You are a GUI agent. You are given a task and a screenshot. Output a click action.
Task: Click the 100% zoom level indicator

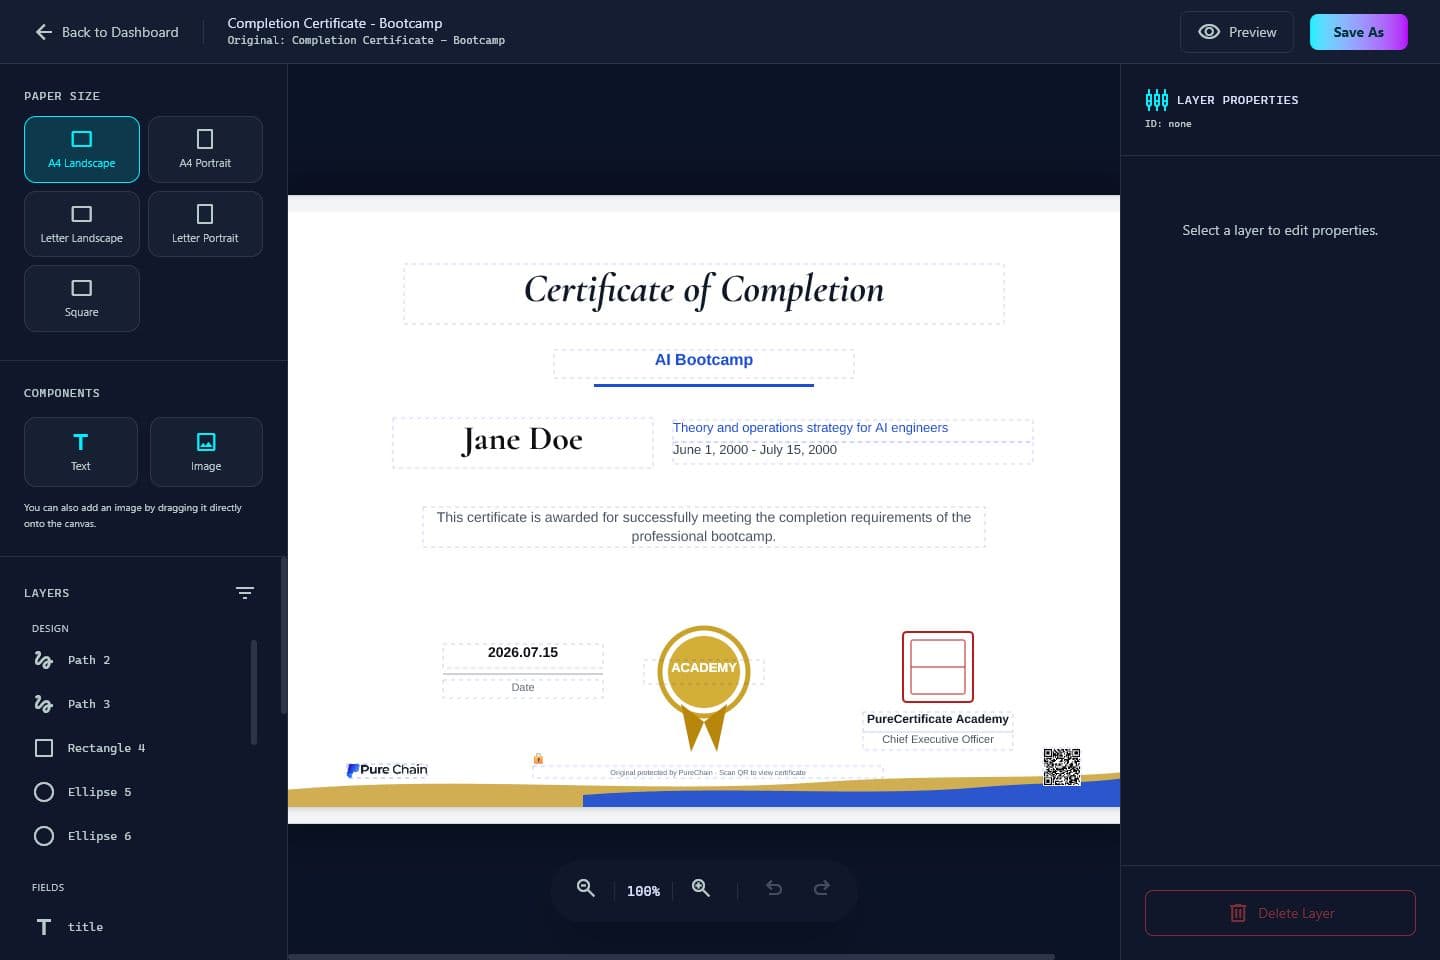click(x=643, y=891)
